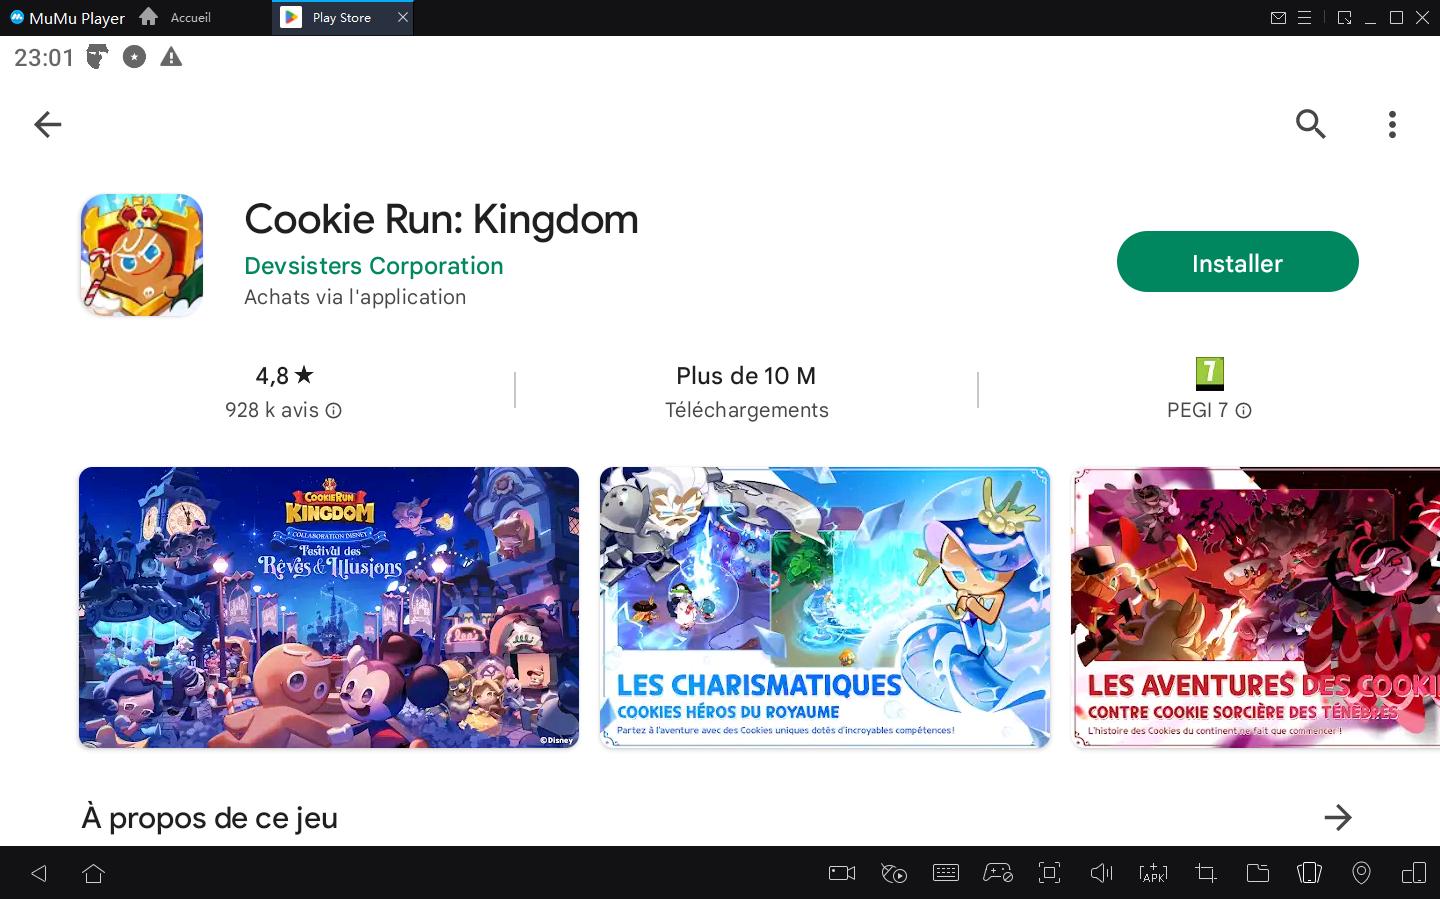
Task: Go back using the Play Store arrow
Action: coord(48,124)
